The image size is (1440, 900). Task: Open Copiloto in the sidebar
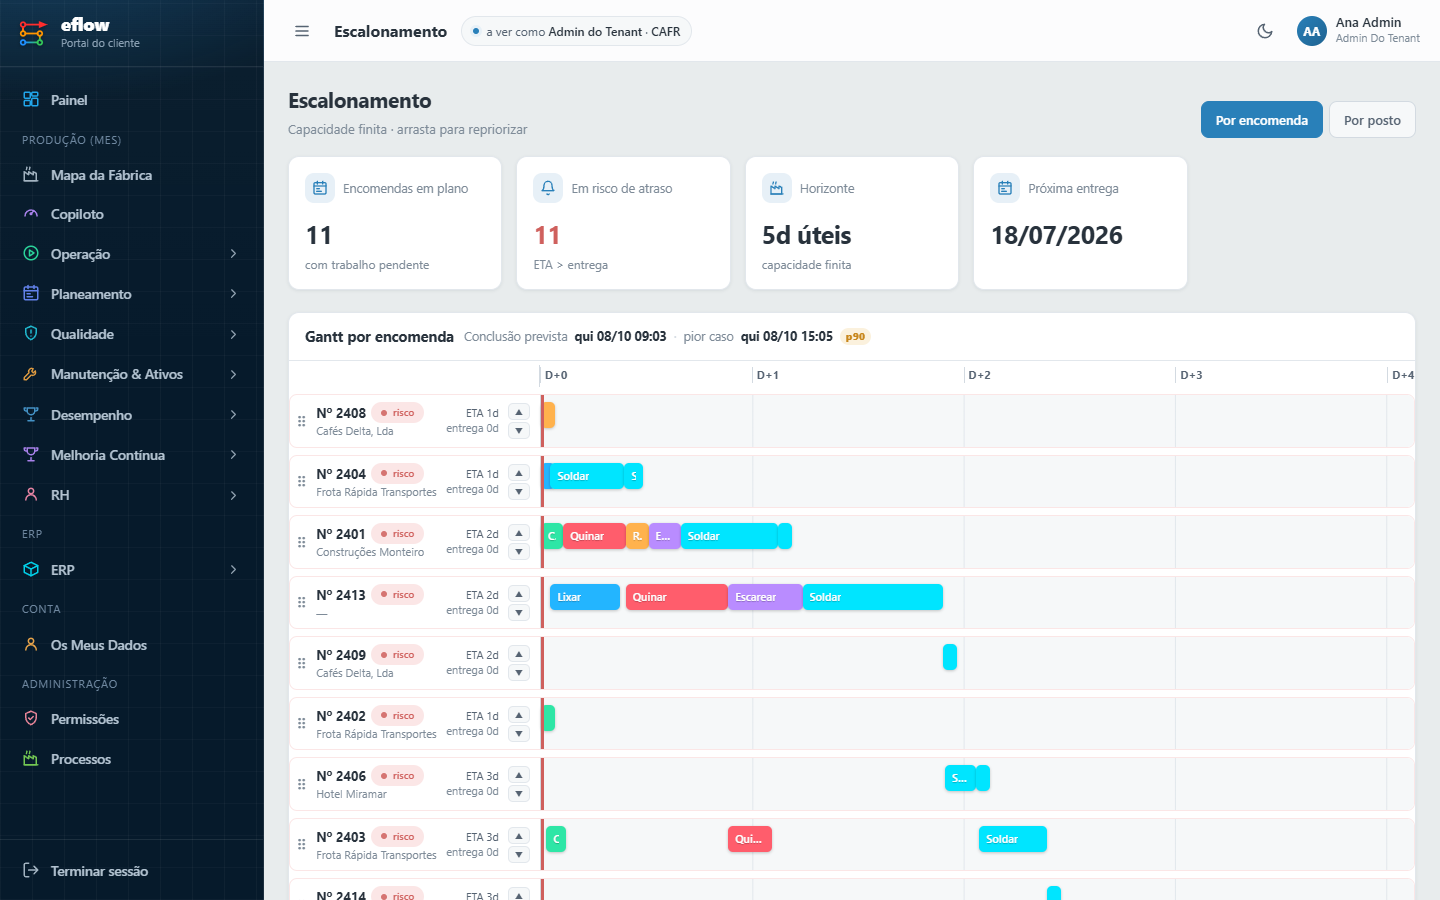pyautogui.click(x=132, y=214)
